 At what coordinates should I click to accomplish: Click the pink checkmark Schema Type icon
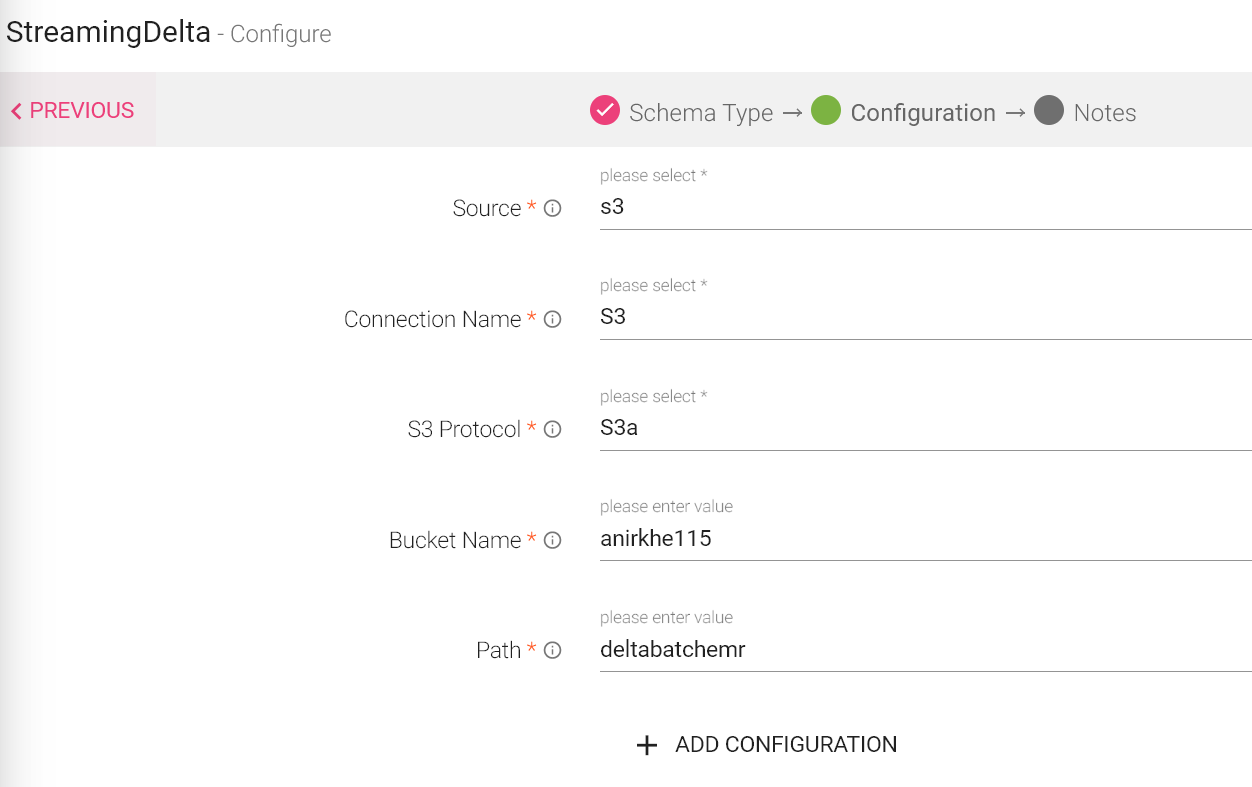604,111
